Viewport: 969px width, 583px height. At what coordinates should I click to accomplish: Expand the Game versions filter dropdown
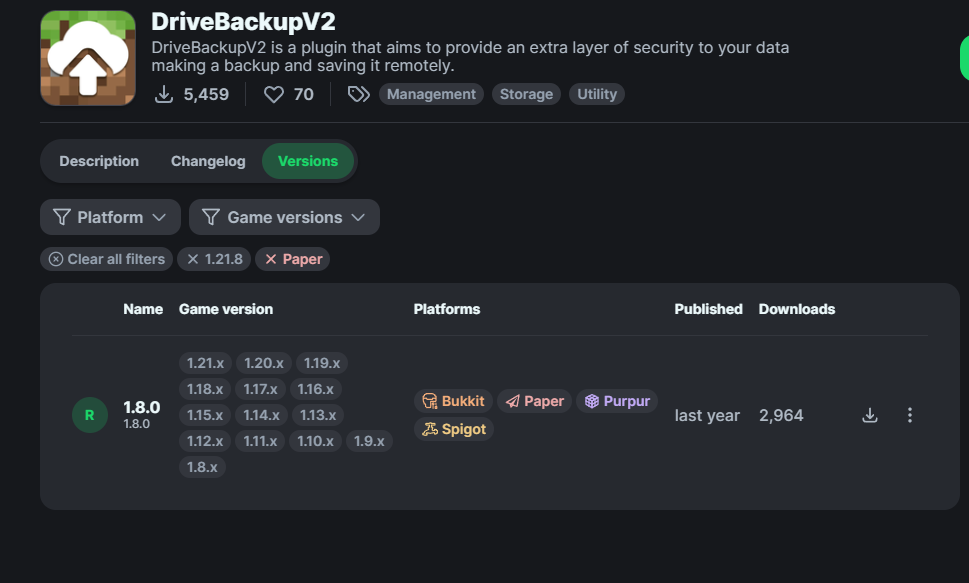tap(284, 217)
